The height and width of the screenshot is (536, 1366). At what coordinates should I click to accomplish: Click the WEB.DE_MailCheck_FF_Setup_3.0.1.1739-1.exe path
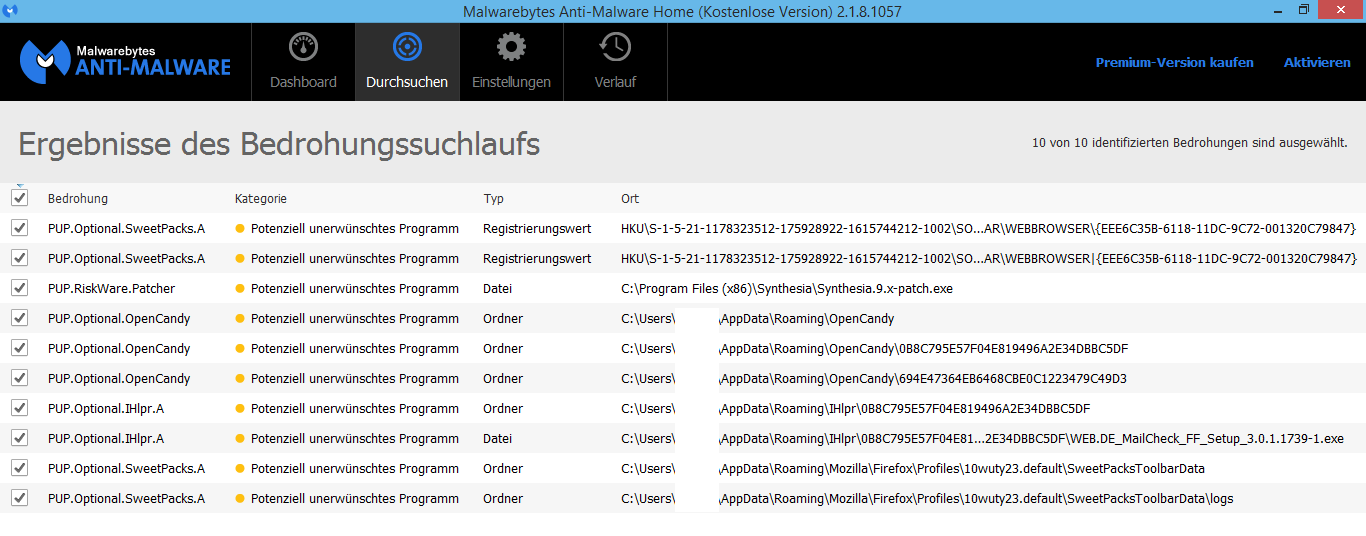click(982, 439)
